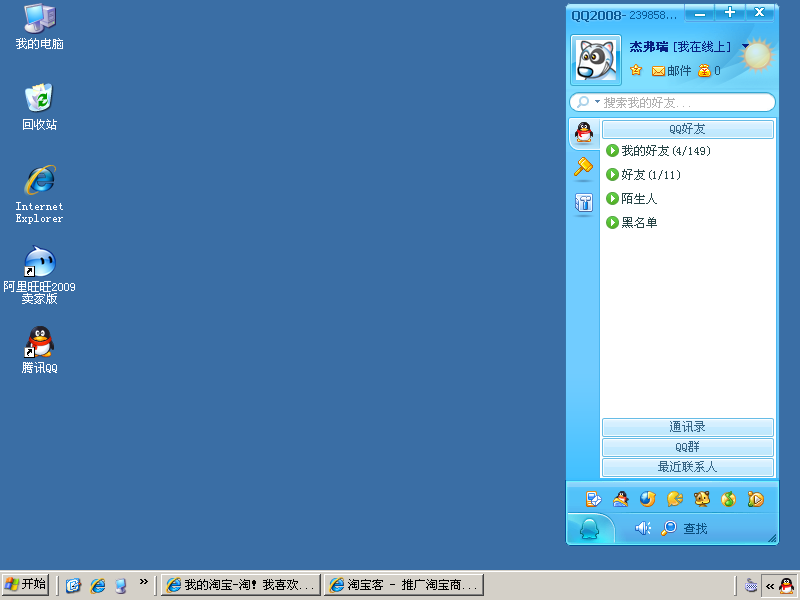Open the QQ mail composer icon in bottom toolbar
800x600 pixels.
tap(593, 498)
